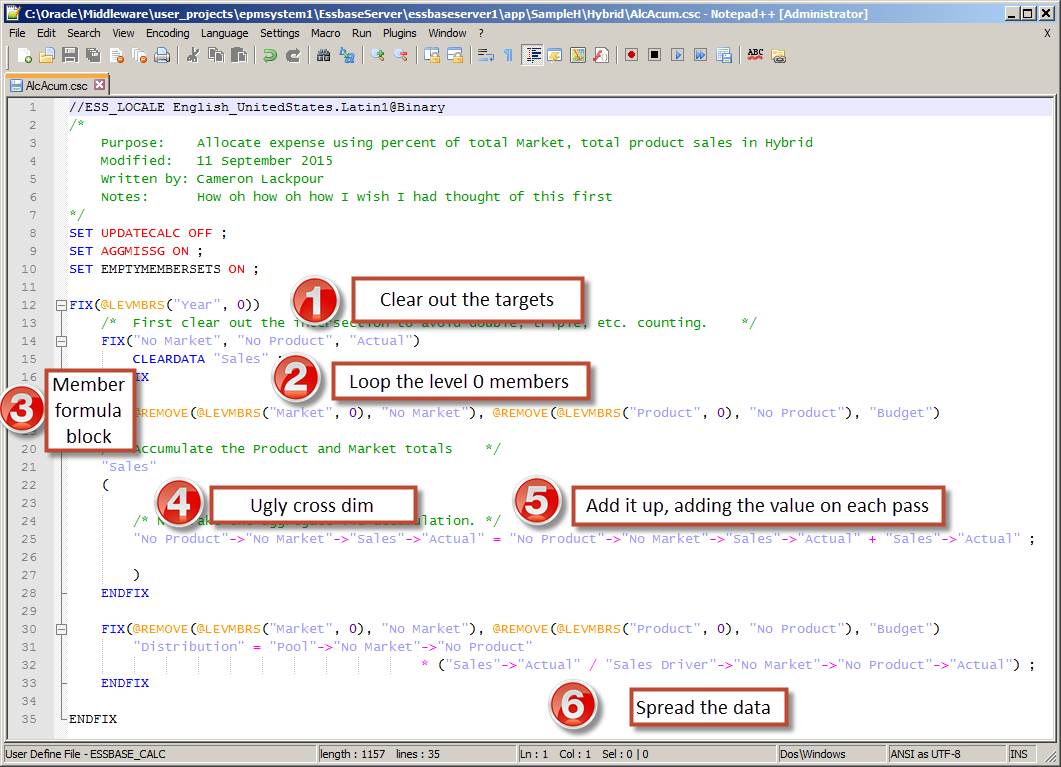The height and width of the screenshot is (767, 1061).
Task: Click the Print icon in toolbar
Action: 162,55
